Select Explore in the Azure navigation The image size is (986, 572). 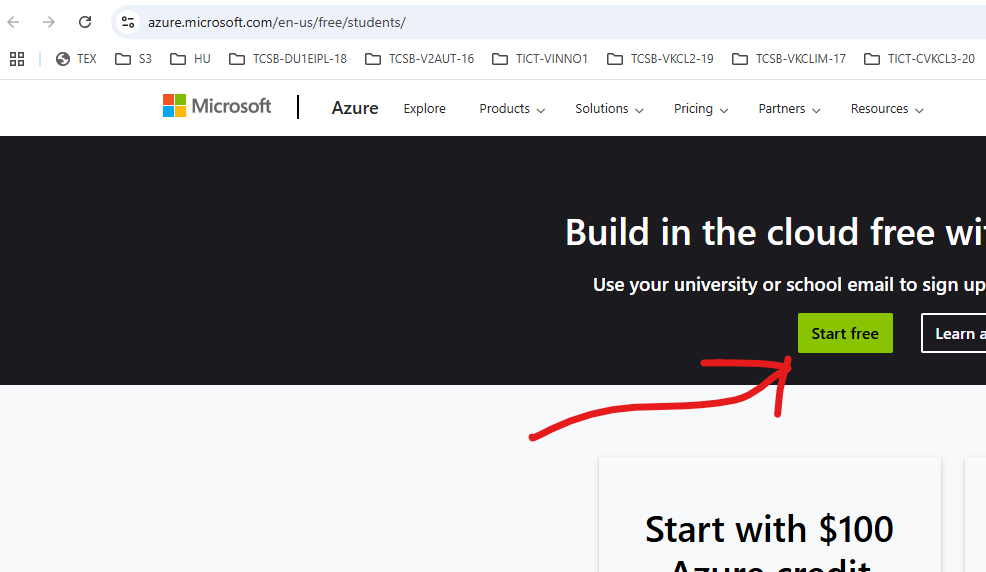coord(425,109)
